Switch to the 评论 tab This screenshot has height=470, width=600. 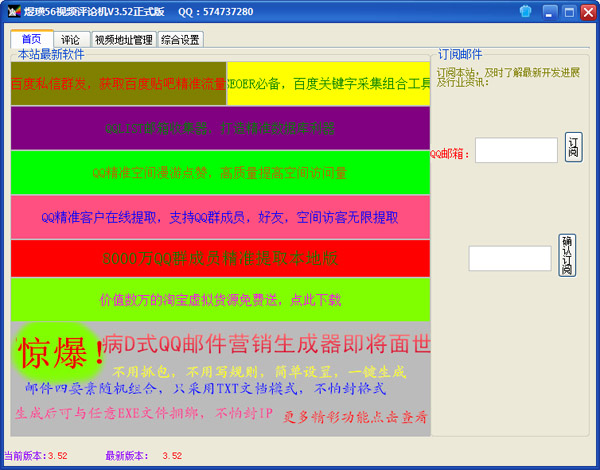click(72, 40)
